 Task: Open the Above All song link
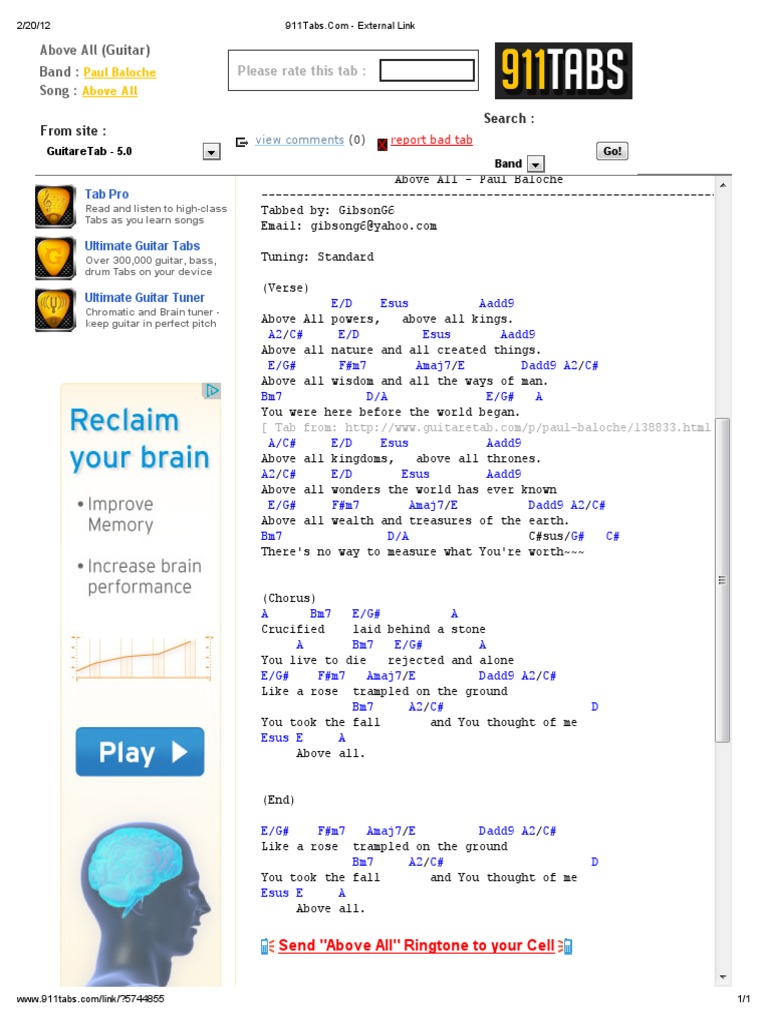(110, 91)
